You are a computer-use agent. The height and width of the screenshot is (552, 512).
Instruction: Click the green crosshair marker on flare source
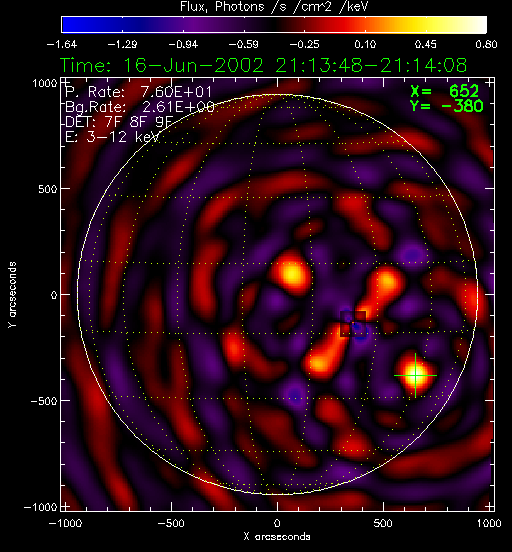pyautogui.click(x=416, y=375)
